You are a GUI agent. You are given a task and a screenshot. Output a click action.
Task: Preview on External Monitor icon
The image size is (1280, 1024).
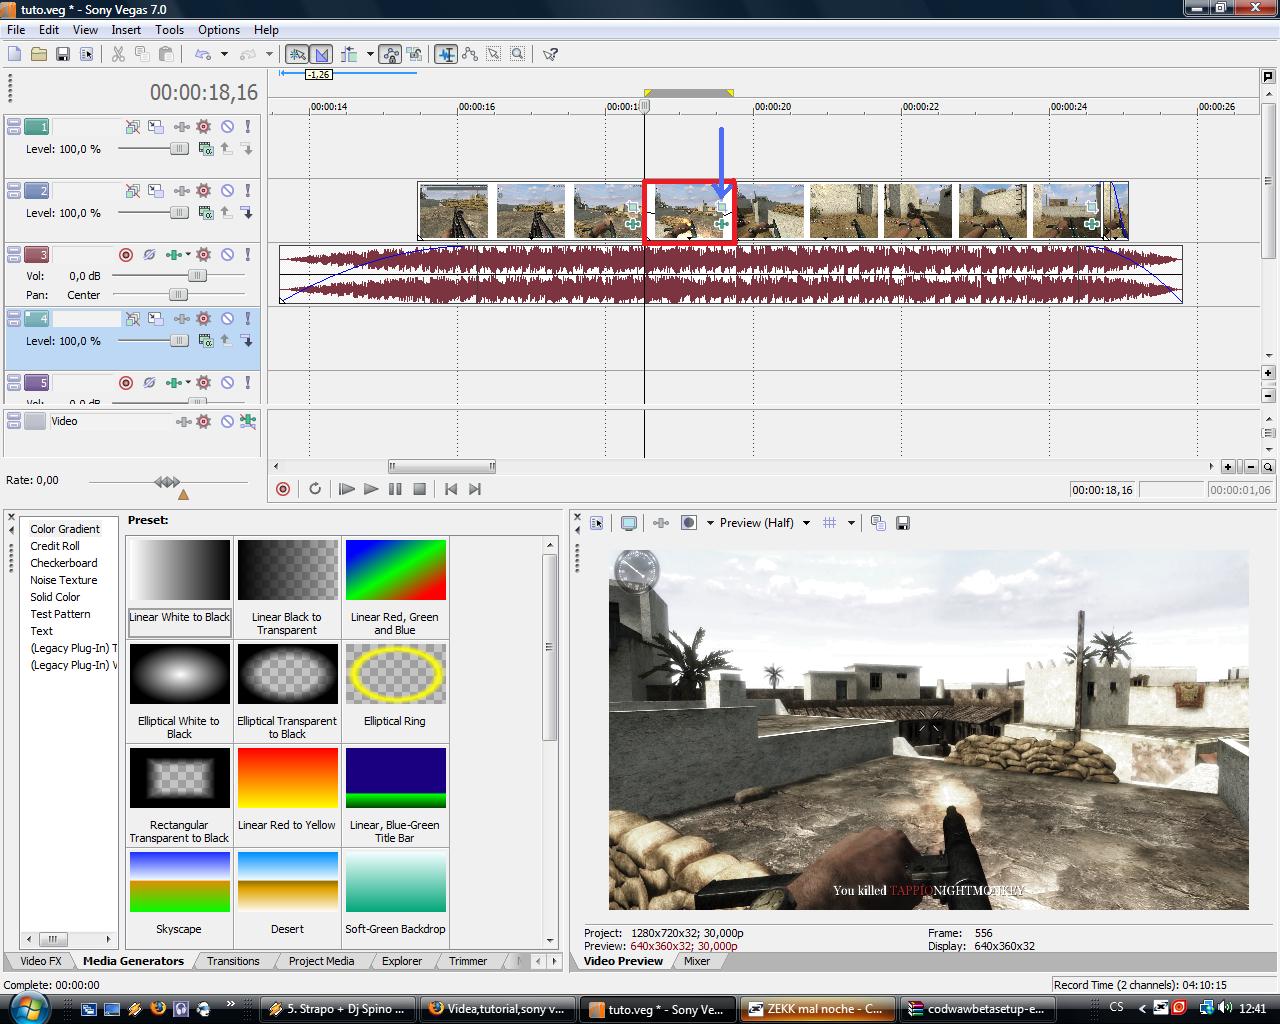pyautogui.click(x=629, y=523)
